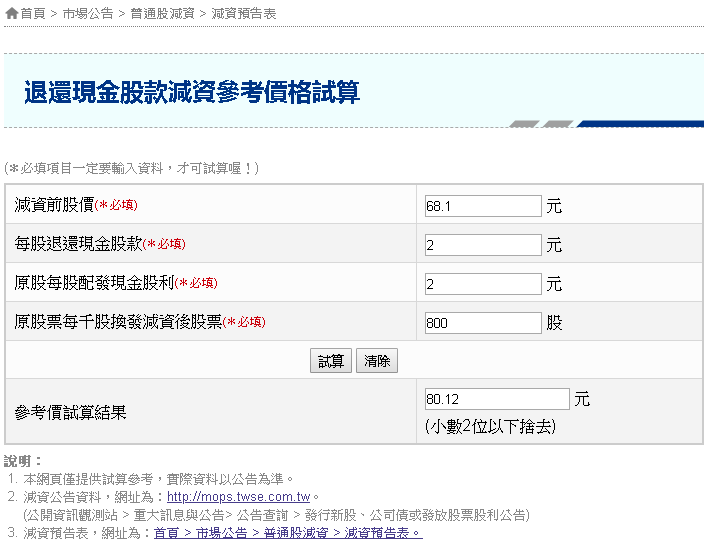
Task: Select the 參考價試算結果 field showing 80.12
Action: pyautogui.click(x=497, y=399)
